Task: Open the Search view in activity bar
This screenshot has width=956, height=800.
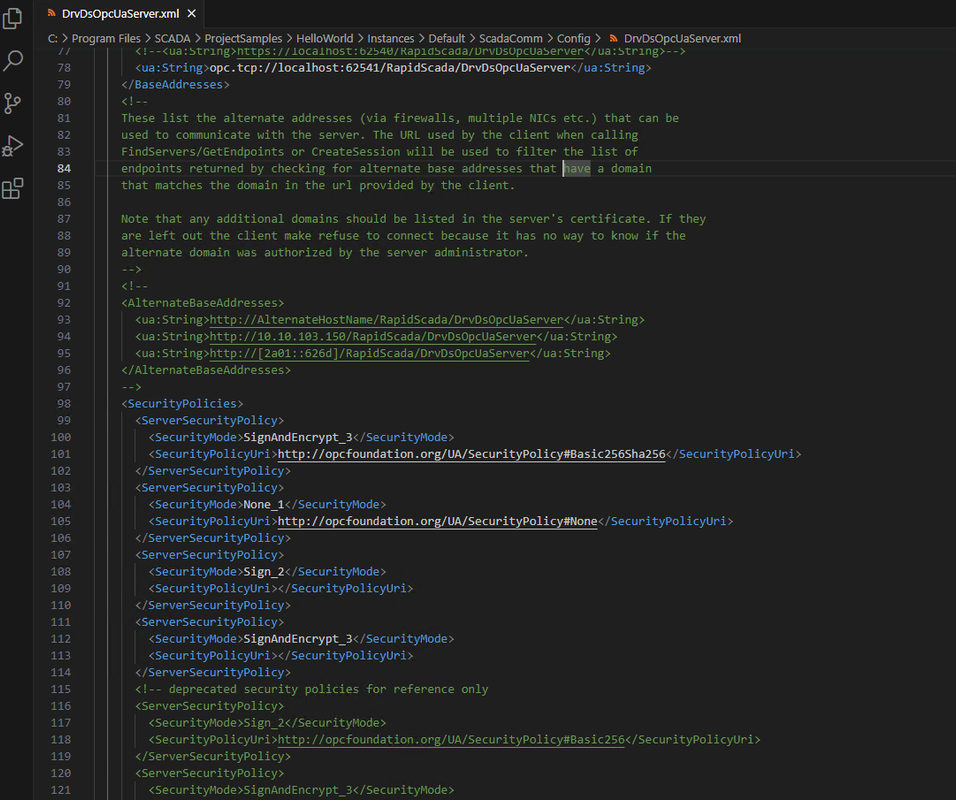Action: pyautogui.click(x=13, y=60)
